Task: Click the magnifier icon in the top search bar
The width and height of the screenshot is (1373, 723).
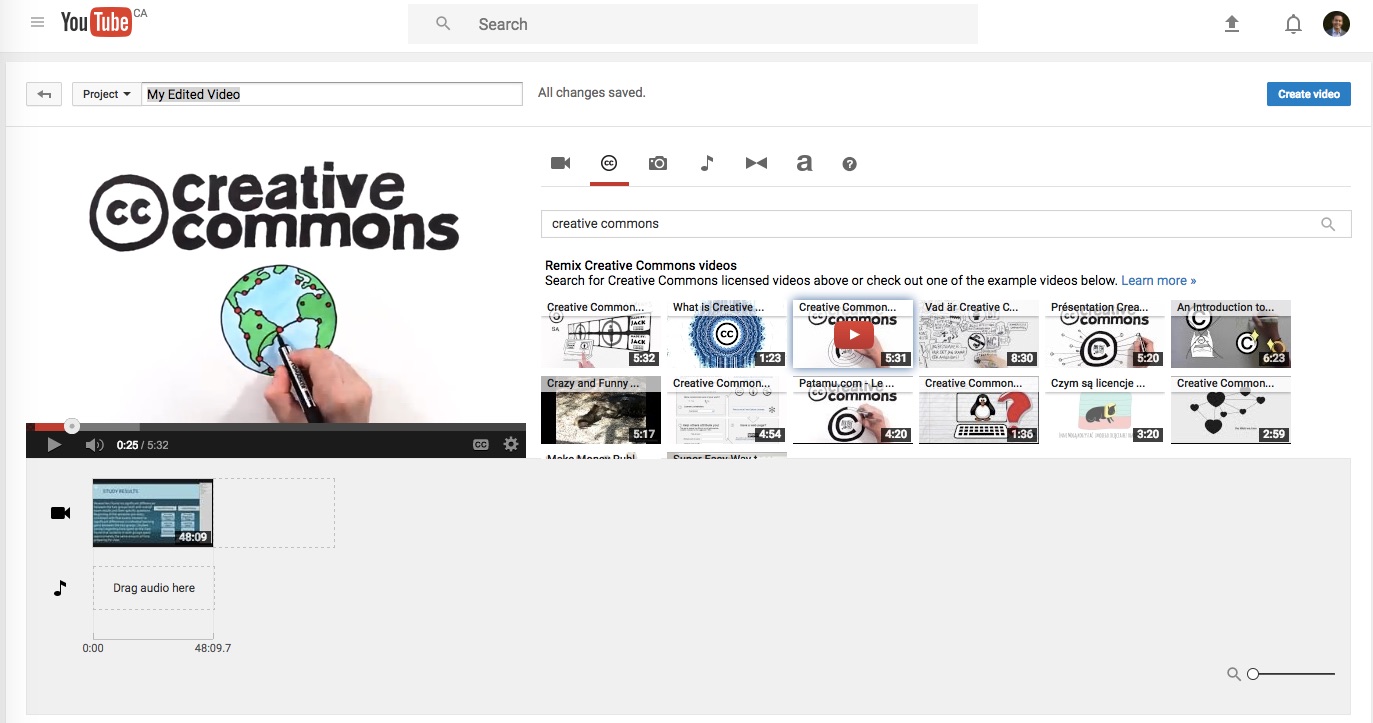Action: coord(443,24)
